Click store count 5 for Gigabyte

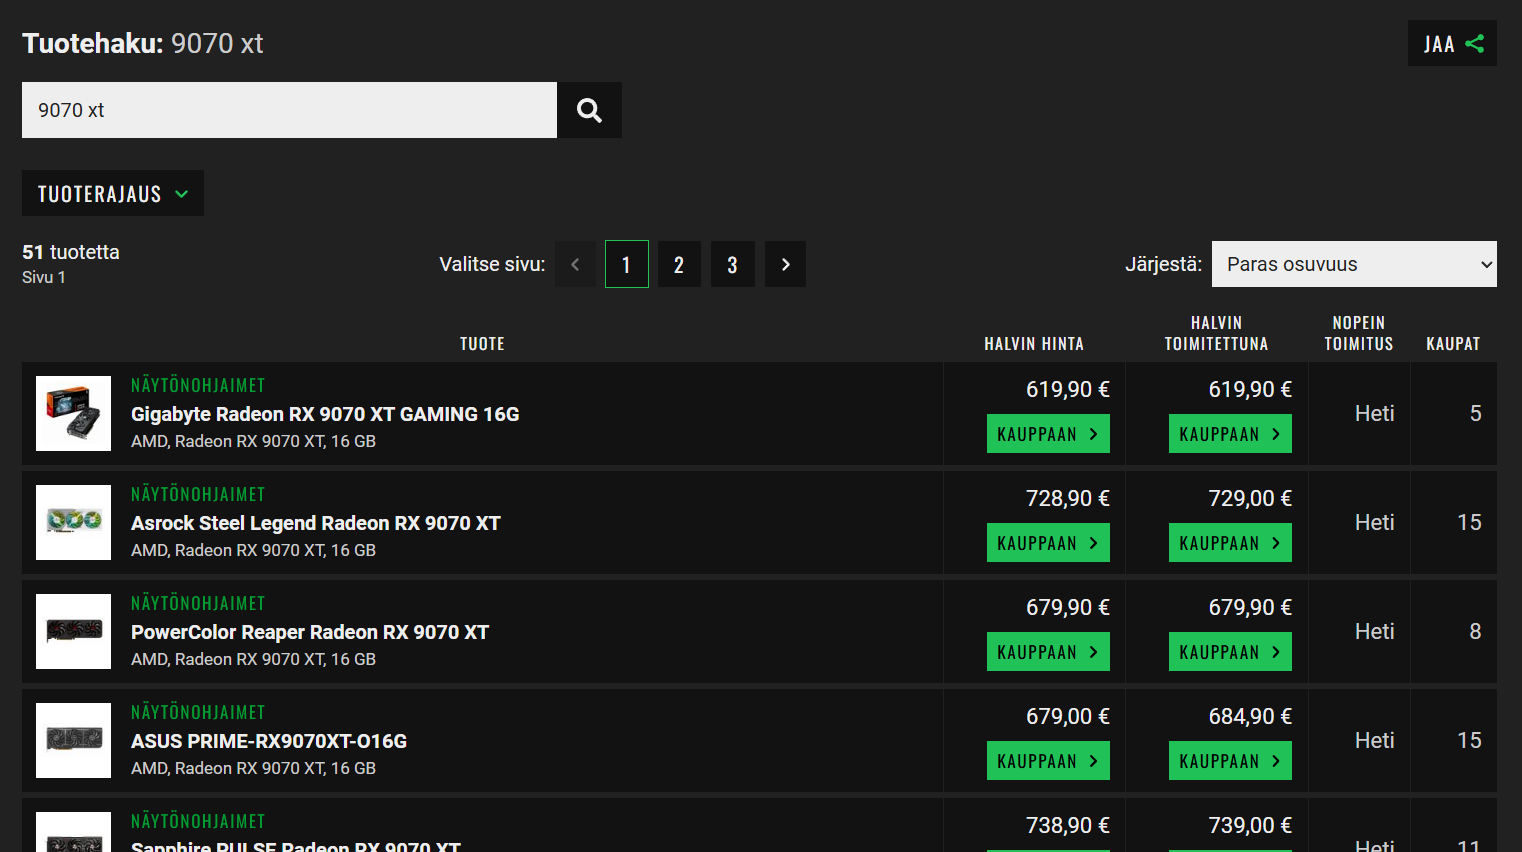(x=1475, y=414)
